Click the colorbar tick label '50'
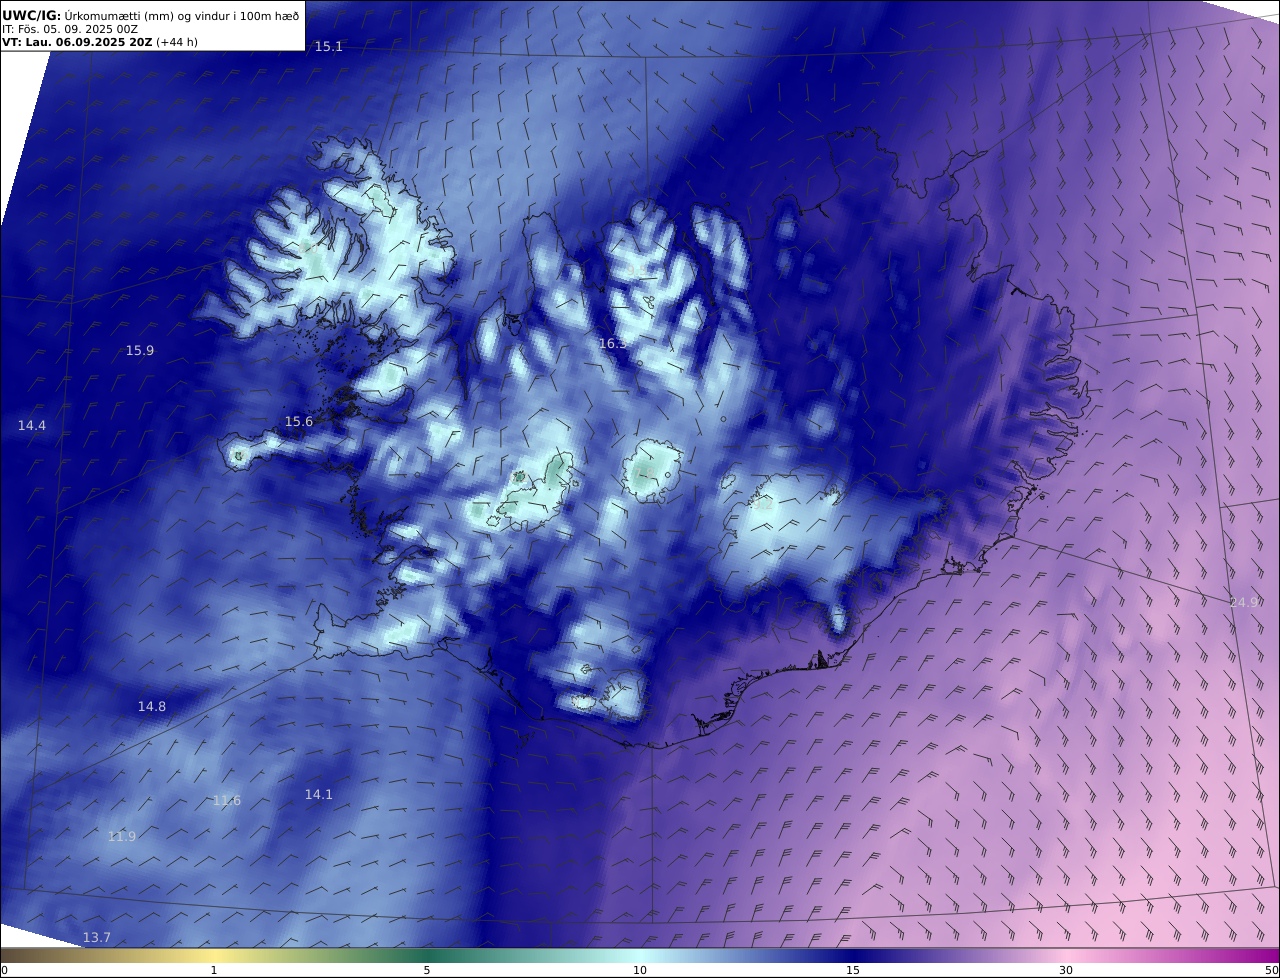The height and width of the screenshot is (978, 1280). coord(1271,970)
